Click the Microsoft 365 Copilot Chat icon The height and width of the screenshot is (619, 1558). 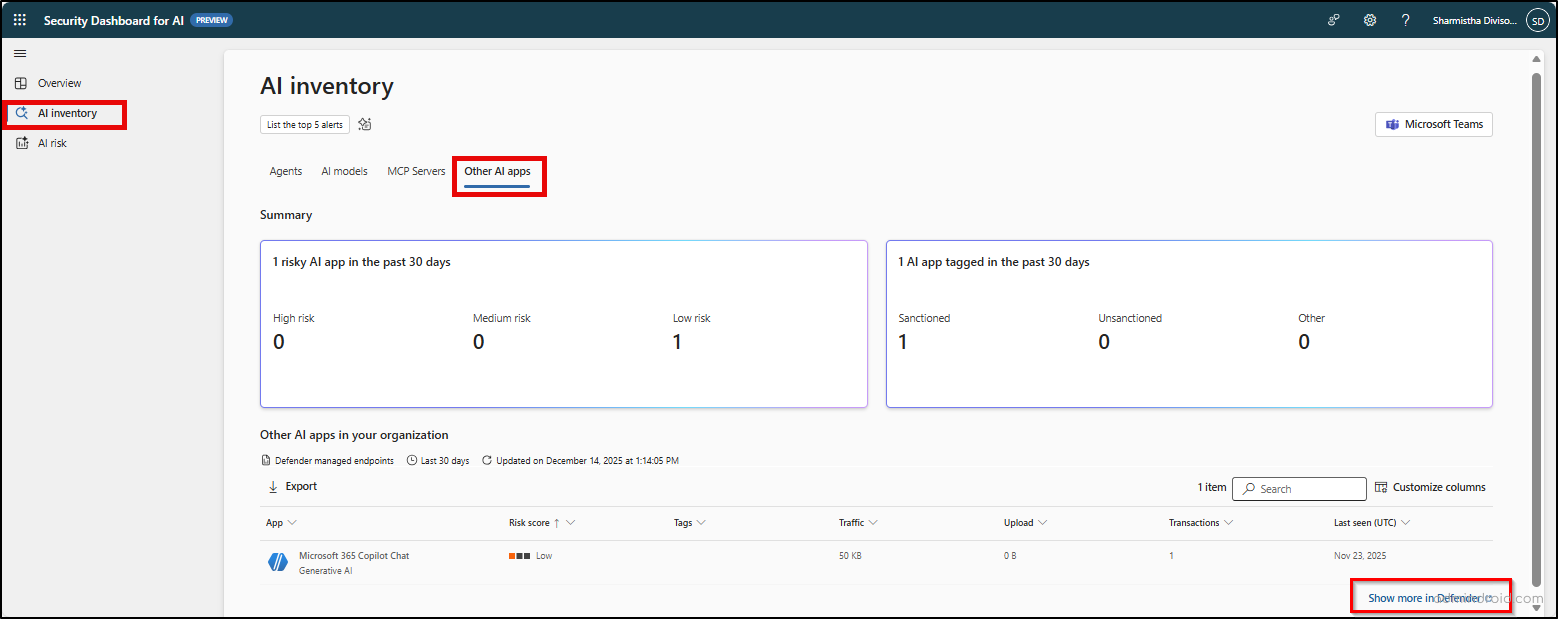click(x=277, y=562)
